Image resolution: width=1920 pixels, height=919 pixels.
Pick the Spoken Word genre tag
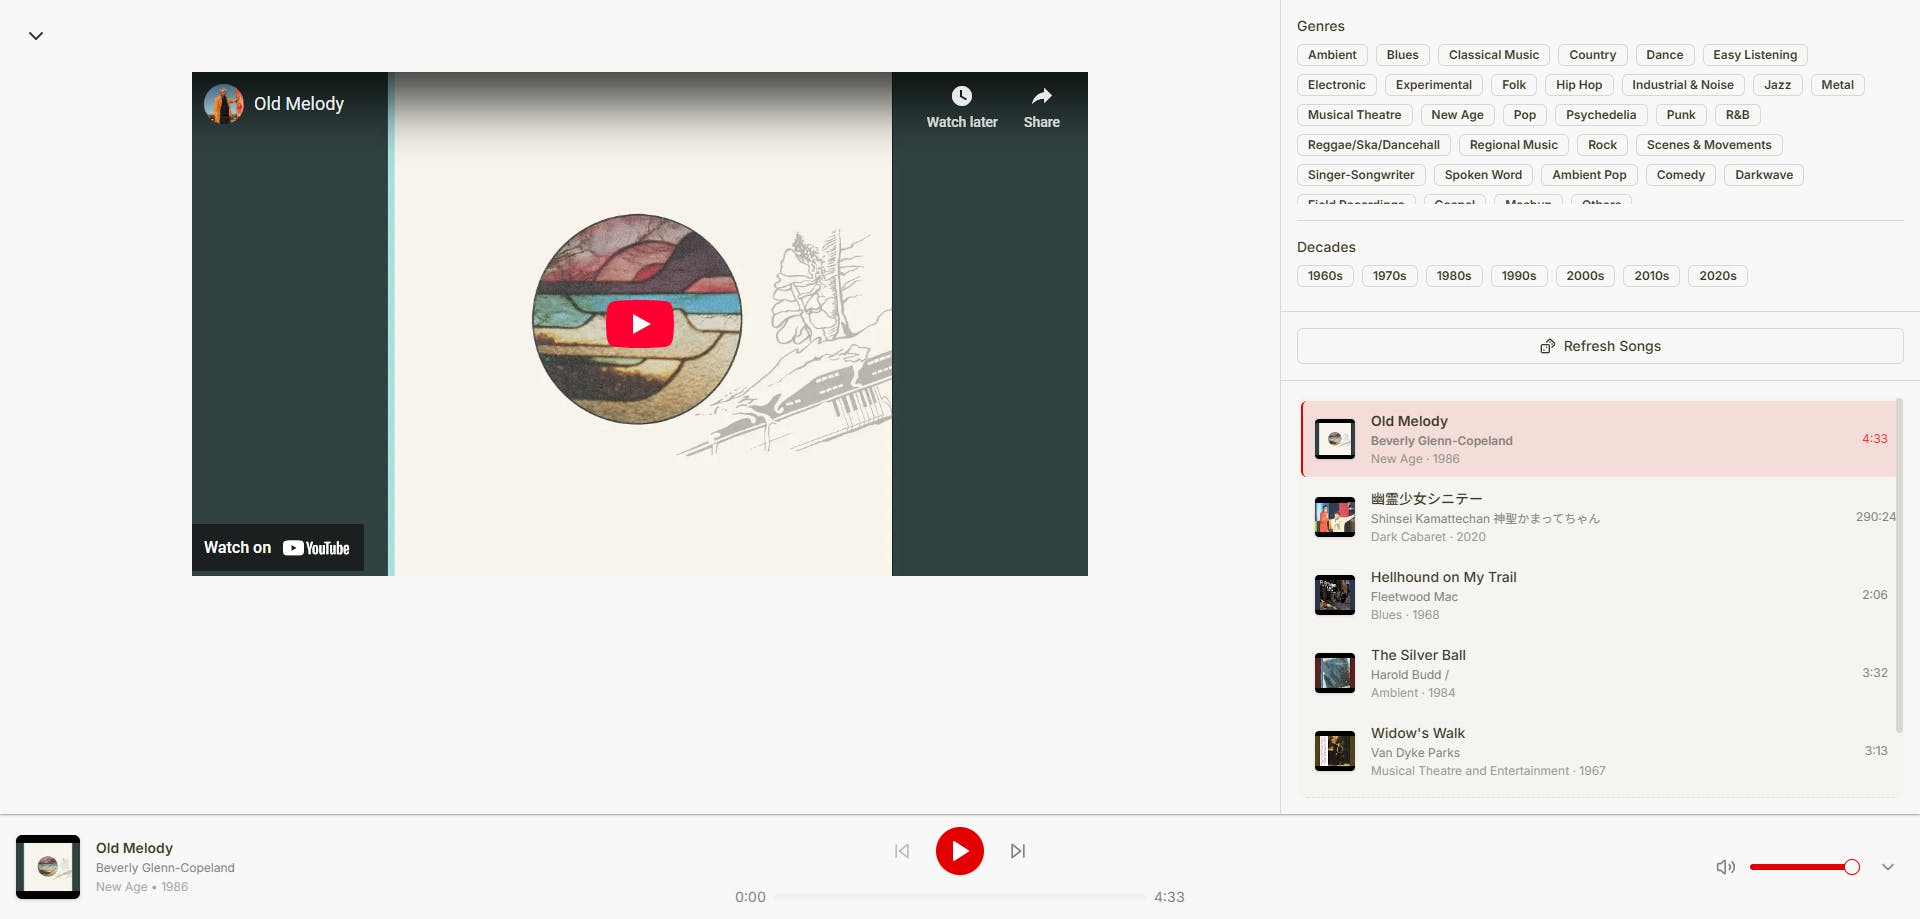tap(1483, 175)
